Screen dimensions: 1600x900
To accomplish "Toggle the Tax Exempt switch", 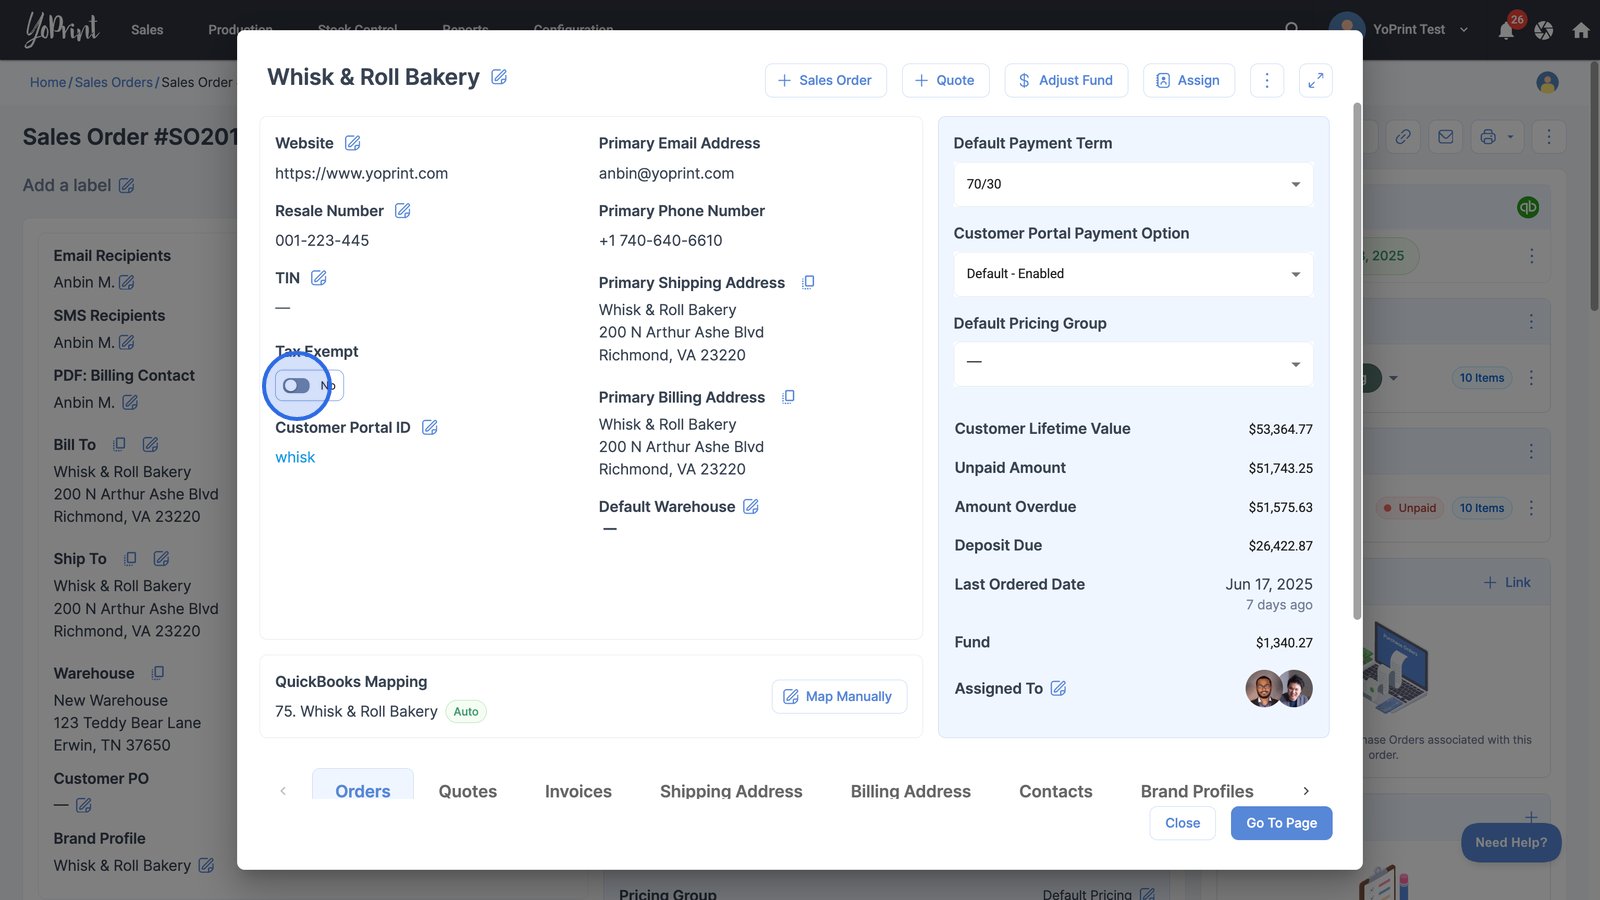I will click(x=297, y=386).
